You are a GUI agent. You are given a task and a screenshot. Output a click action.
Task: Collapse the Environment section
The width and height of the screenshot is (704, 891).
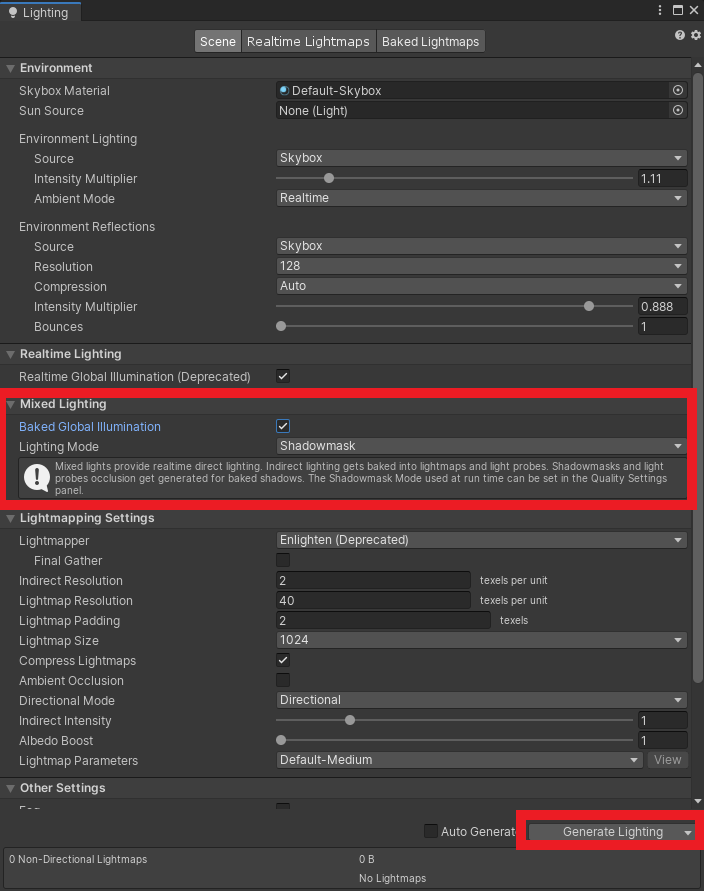11,68
